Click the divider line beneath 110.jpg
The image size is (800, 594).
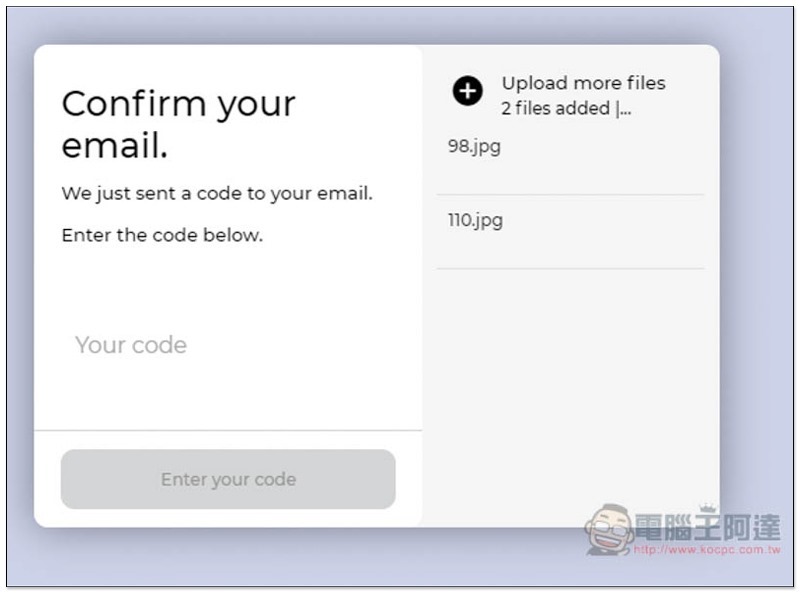tap(570, 268)
